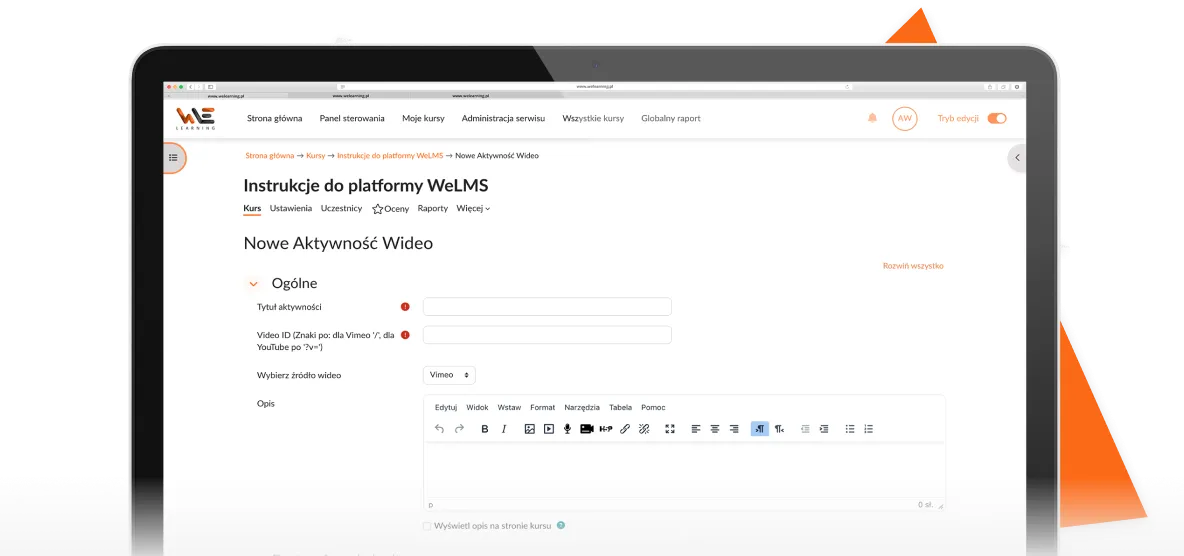The width and height of the screenshot is (1184, 556).
Task: Open the AW user avatar menu
Action: pyautogui.click(x=905, y=119)
